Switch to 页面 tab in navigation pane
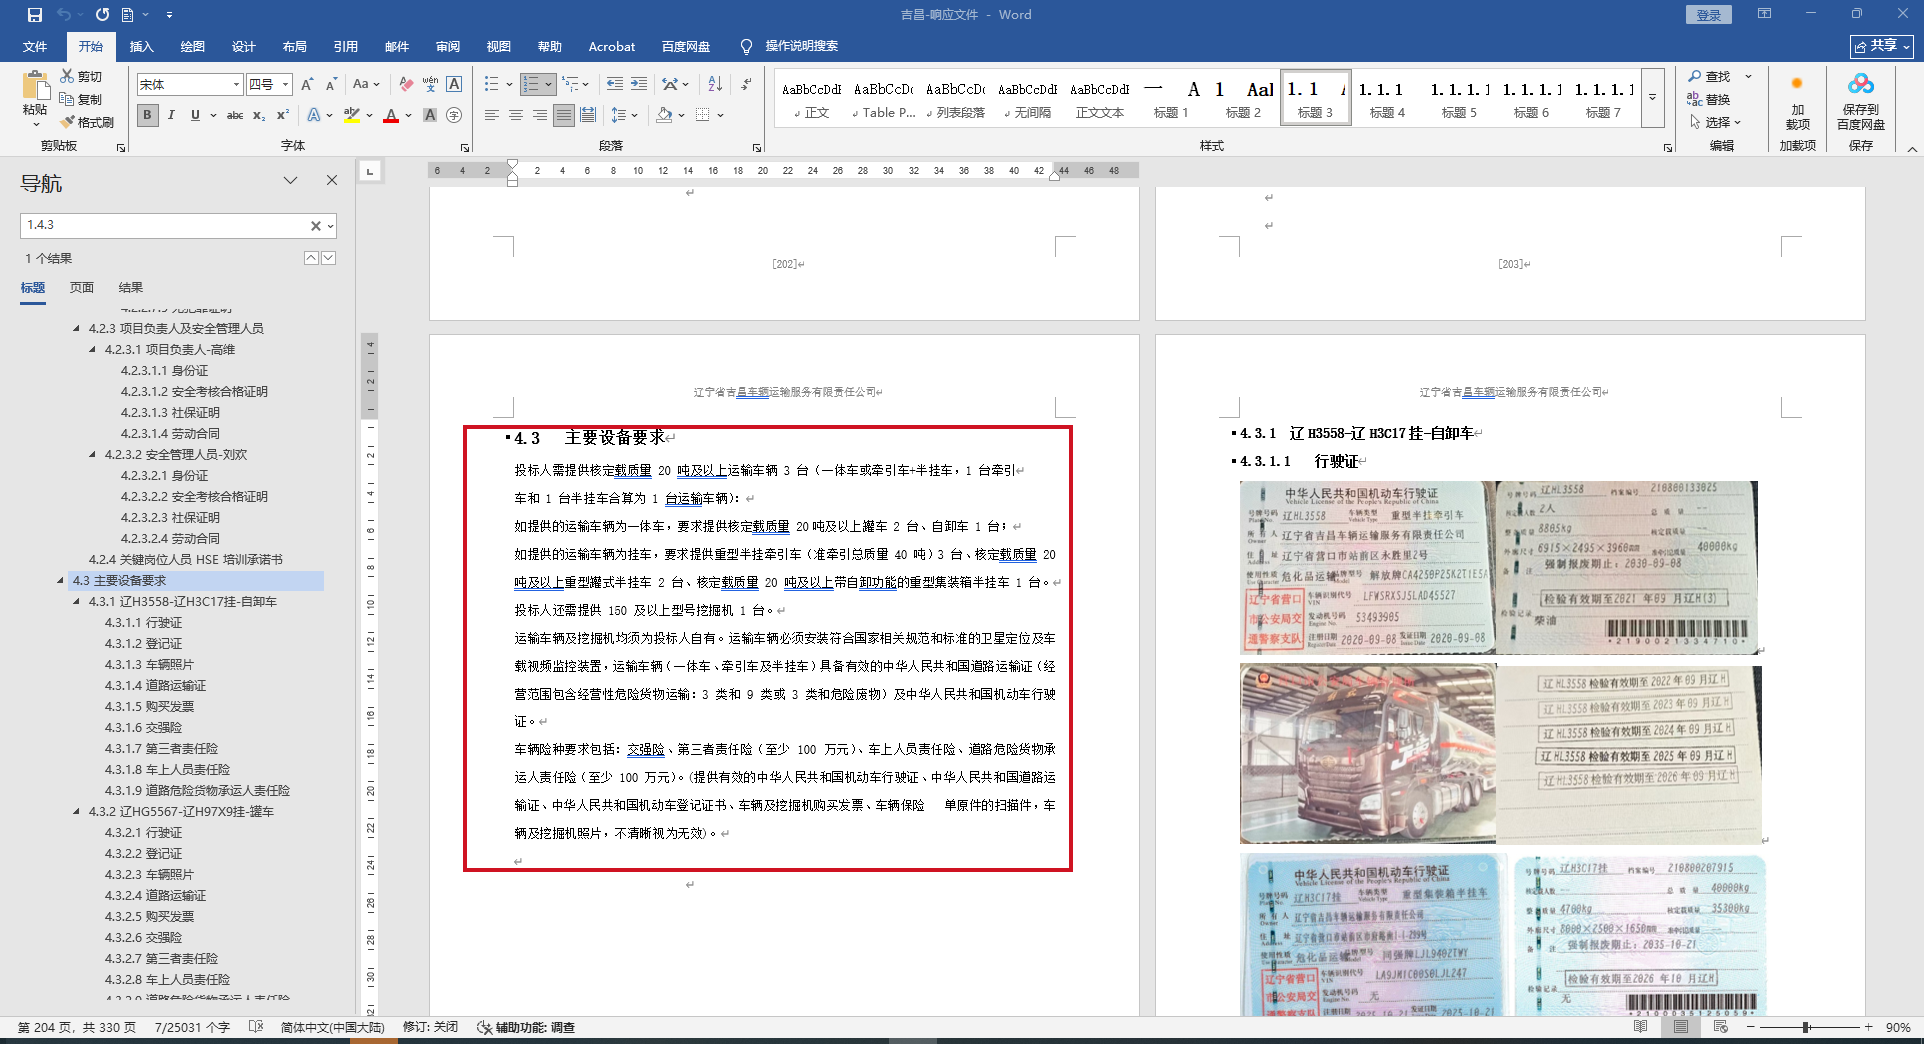 [x=82, y=288]
